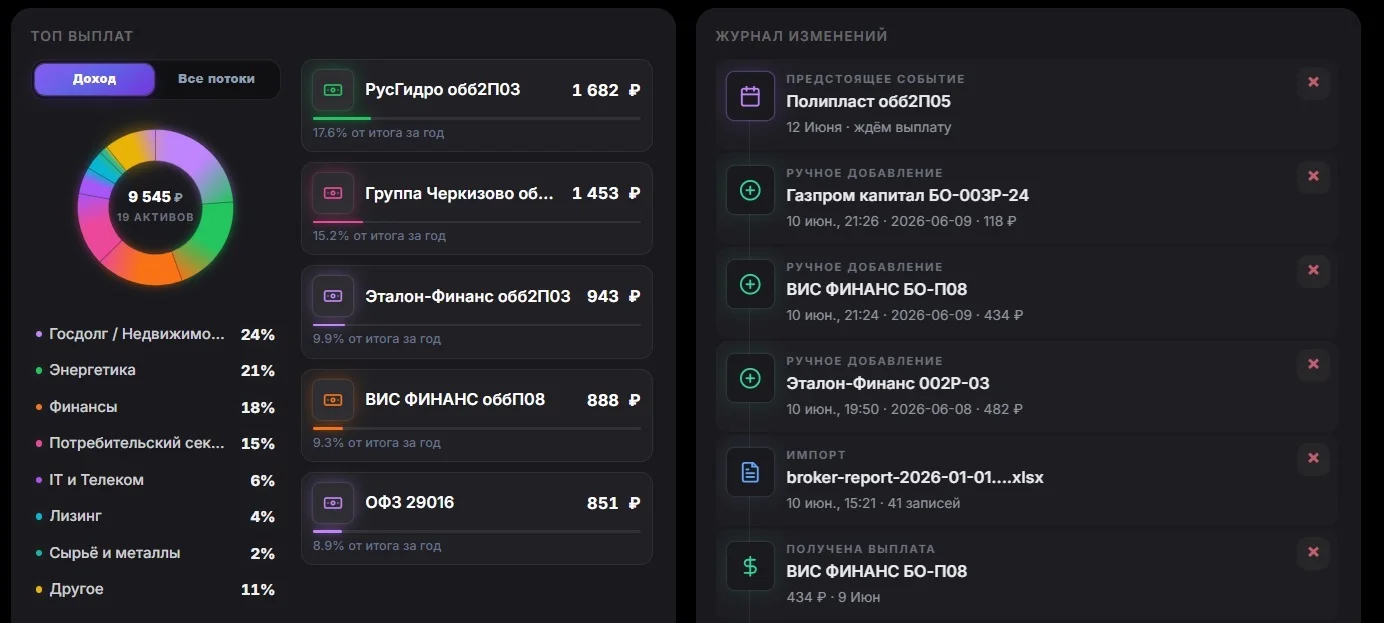This screenshot has width=1384, height=623.
Task: Select the Другое legend row
Action: tap(155, 589)
